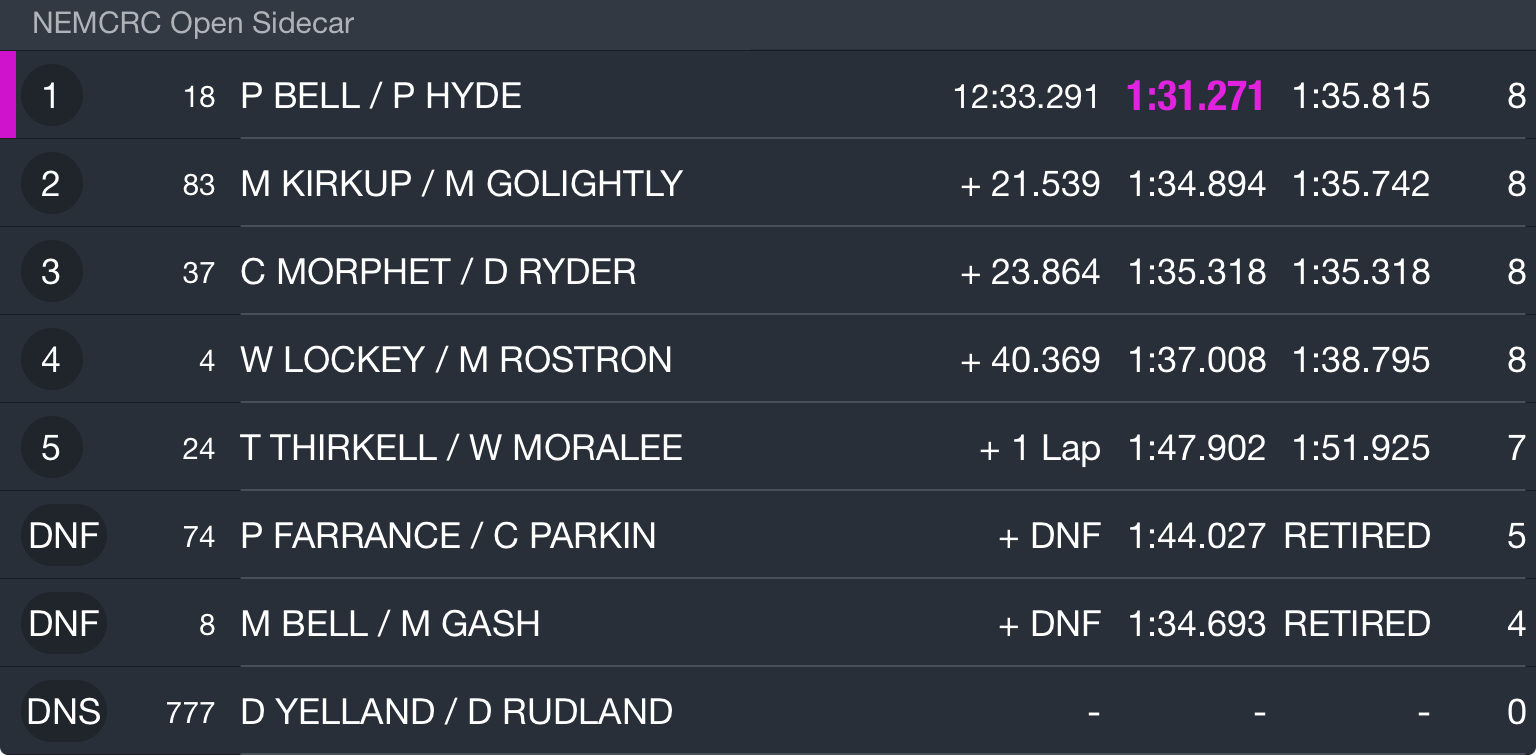Click the position 4 circle badge
The height and width of the screenshot is (755, 1536).
[x=51, y=360]
